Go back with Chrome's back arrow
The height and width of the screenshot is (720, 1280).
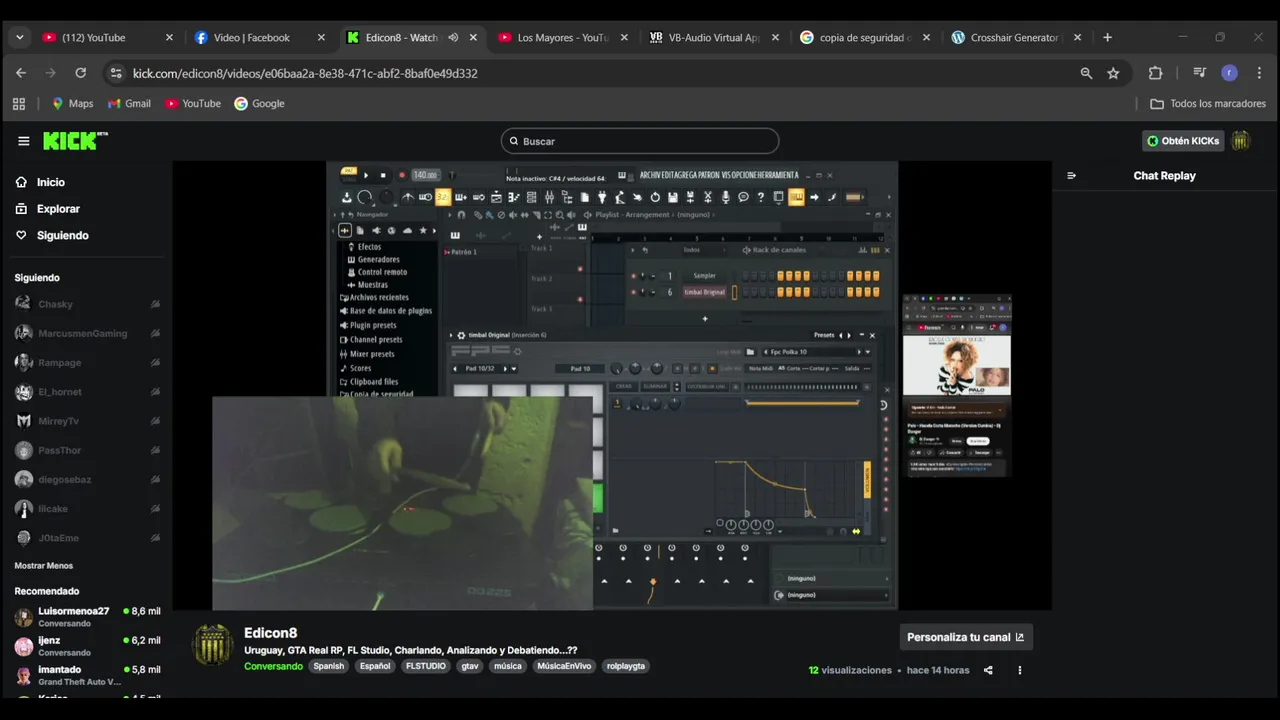pos(21,73)
